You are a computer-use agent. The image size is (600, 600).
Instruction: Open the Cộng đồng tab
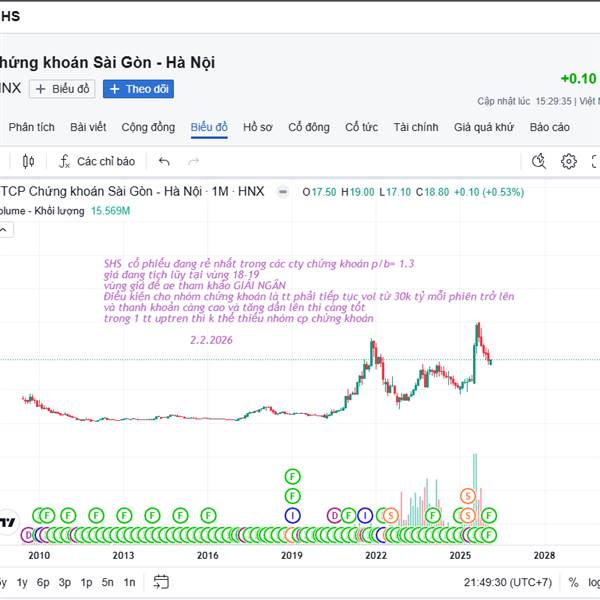point(148,127)
